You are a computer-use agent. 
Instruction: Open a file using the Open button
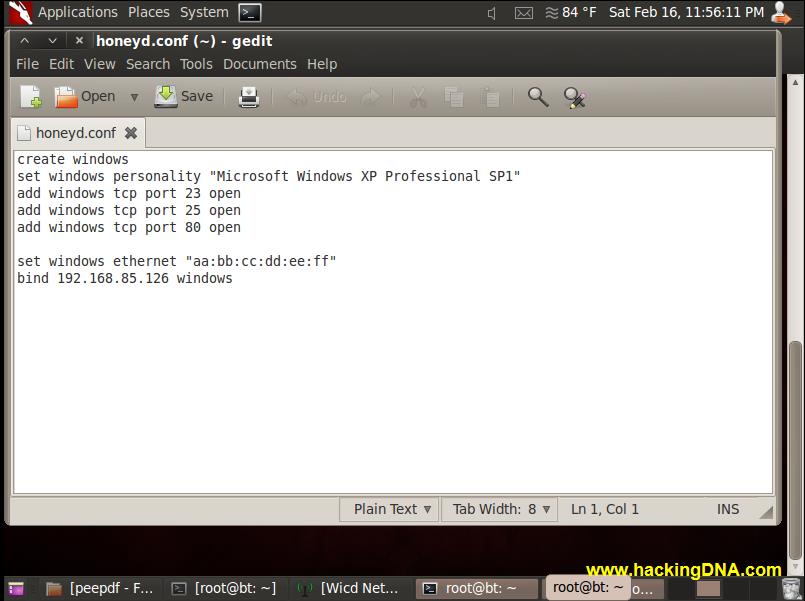point(85,96)
